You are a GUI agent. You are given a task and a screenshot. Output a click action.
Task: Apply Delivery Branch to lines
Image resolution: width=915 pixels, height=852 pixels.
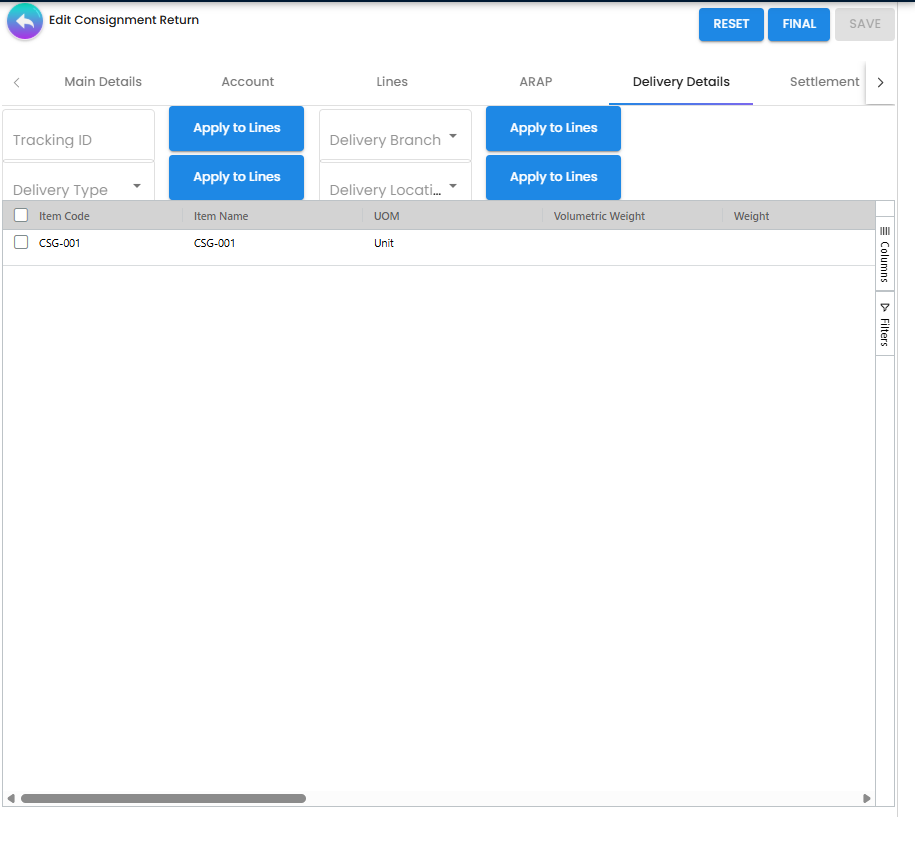[553, 128]
